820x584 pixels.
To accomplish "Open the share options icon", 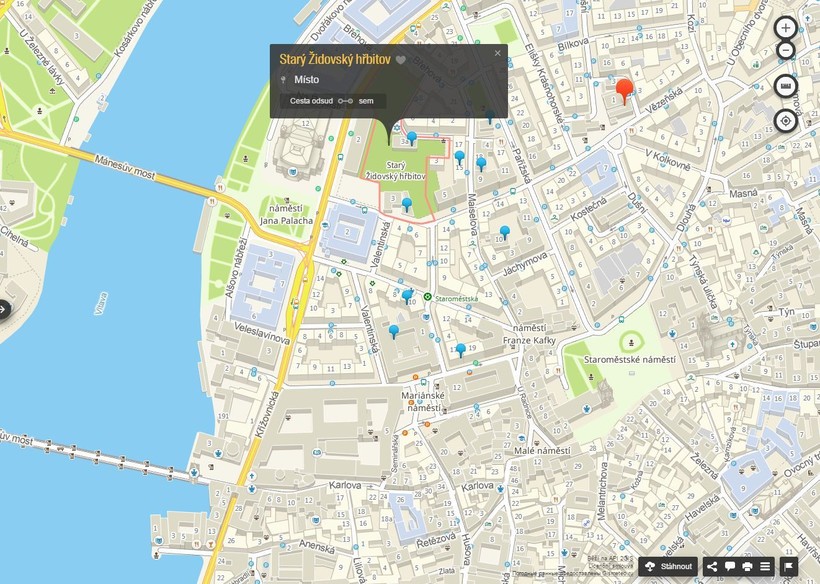I will click(712, 566).
